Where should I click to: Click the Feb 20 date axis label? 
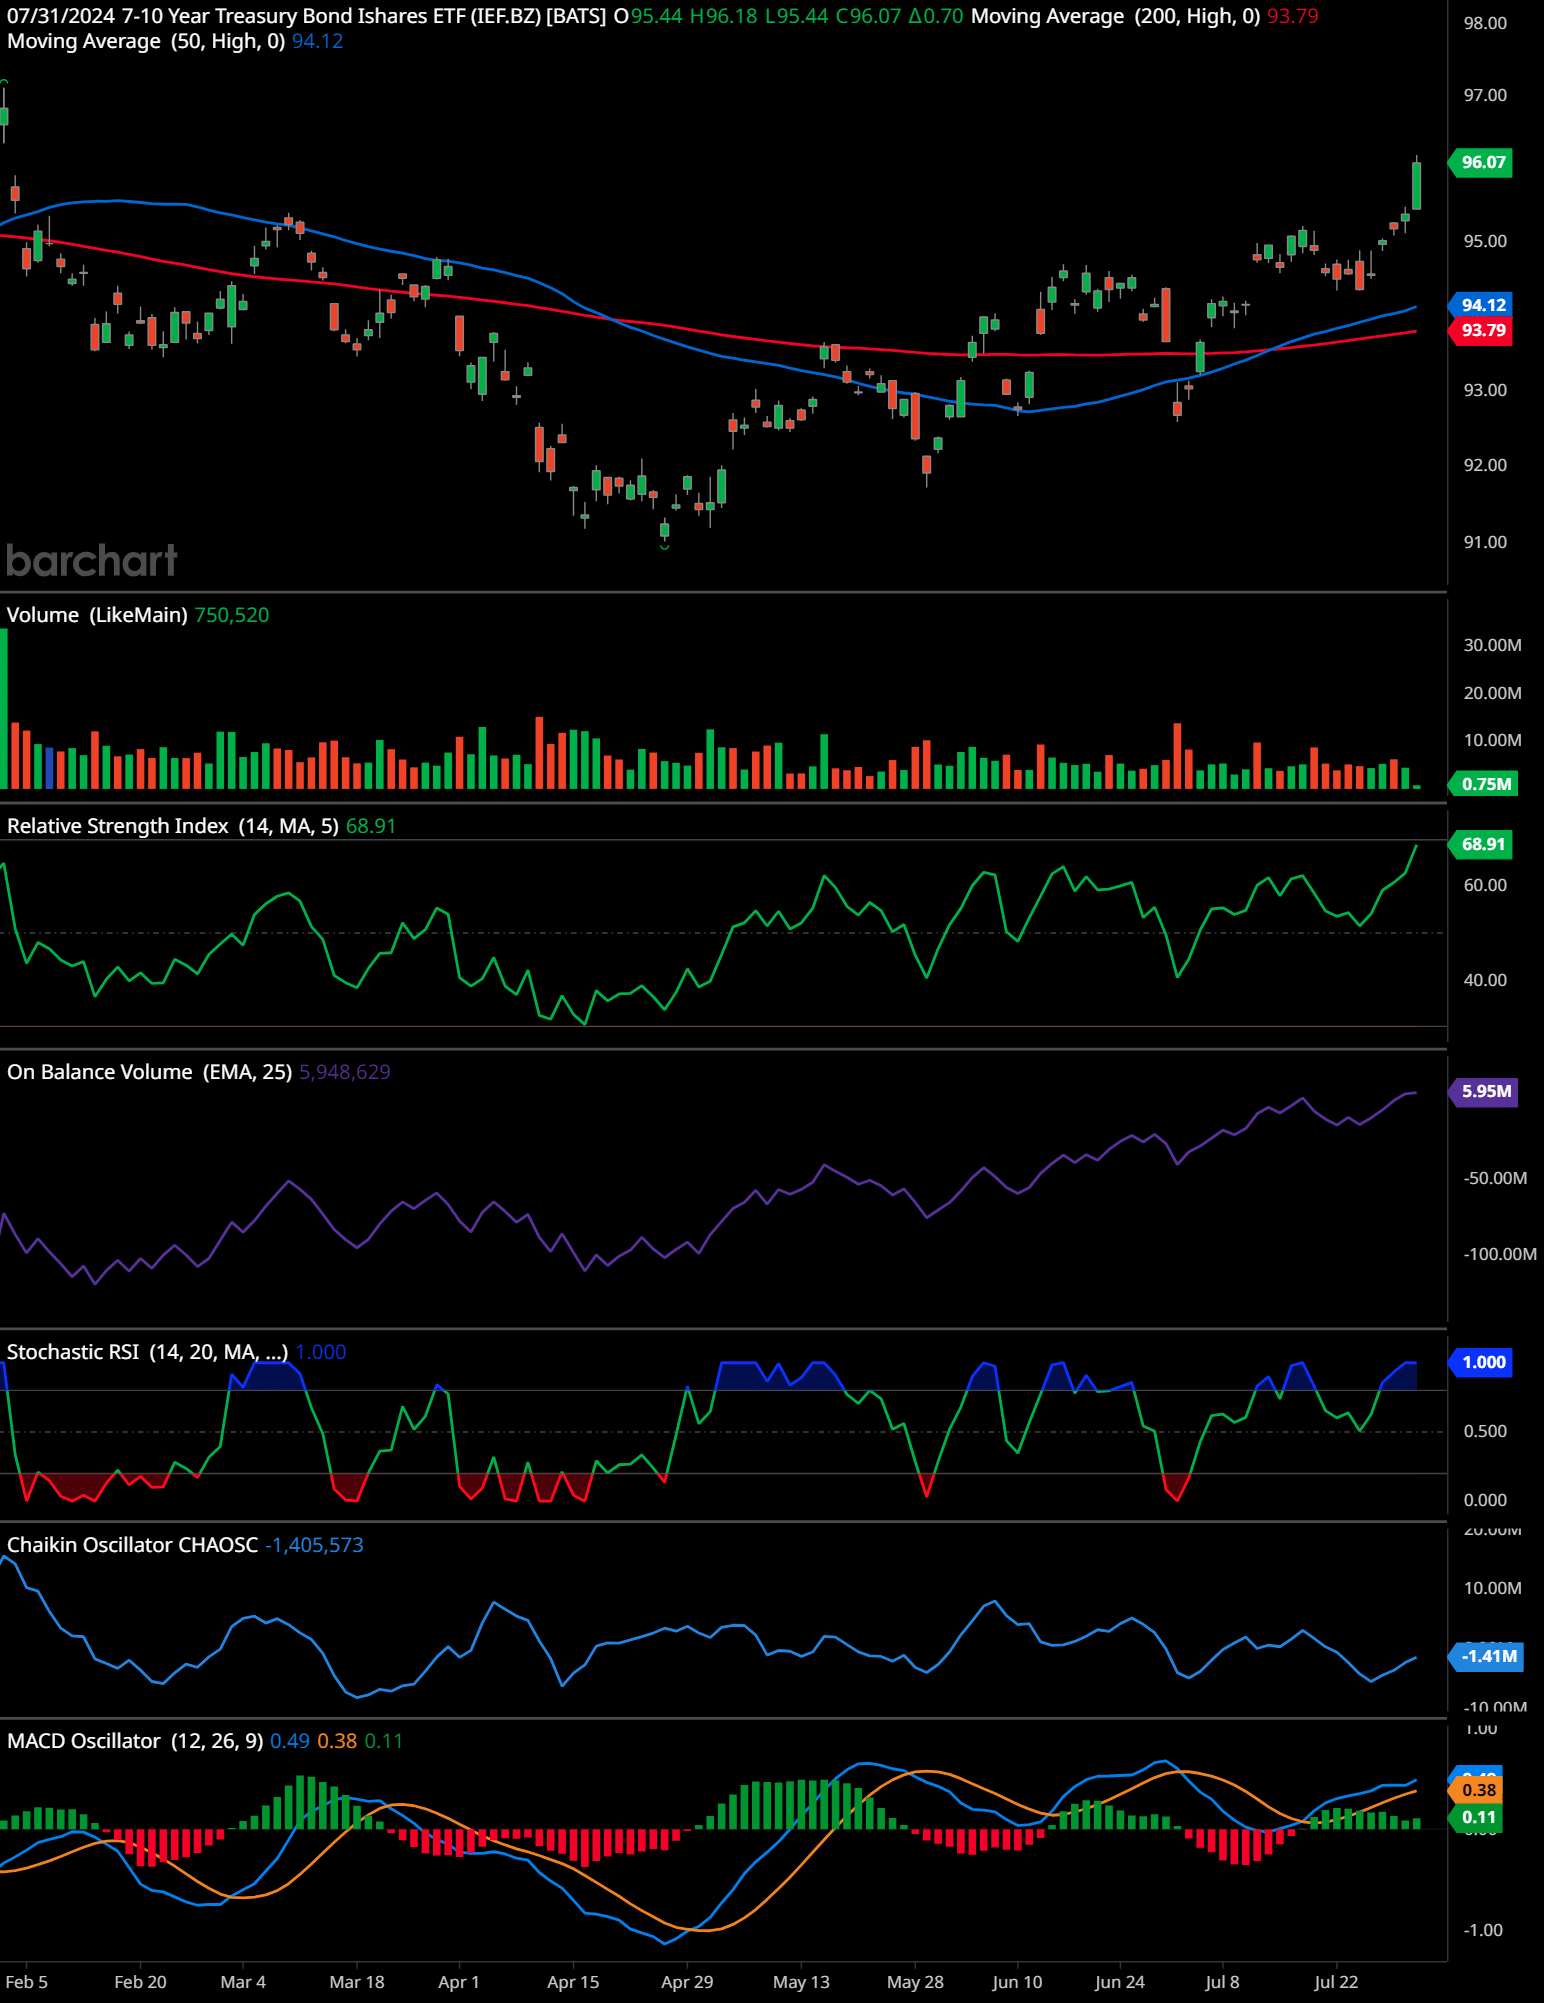click(140, 1982)
